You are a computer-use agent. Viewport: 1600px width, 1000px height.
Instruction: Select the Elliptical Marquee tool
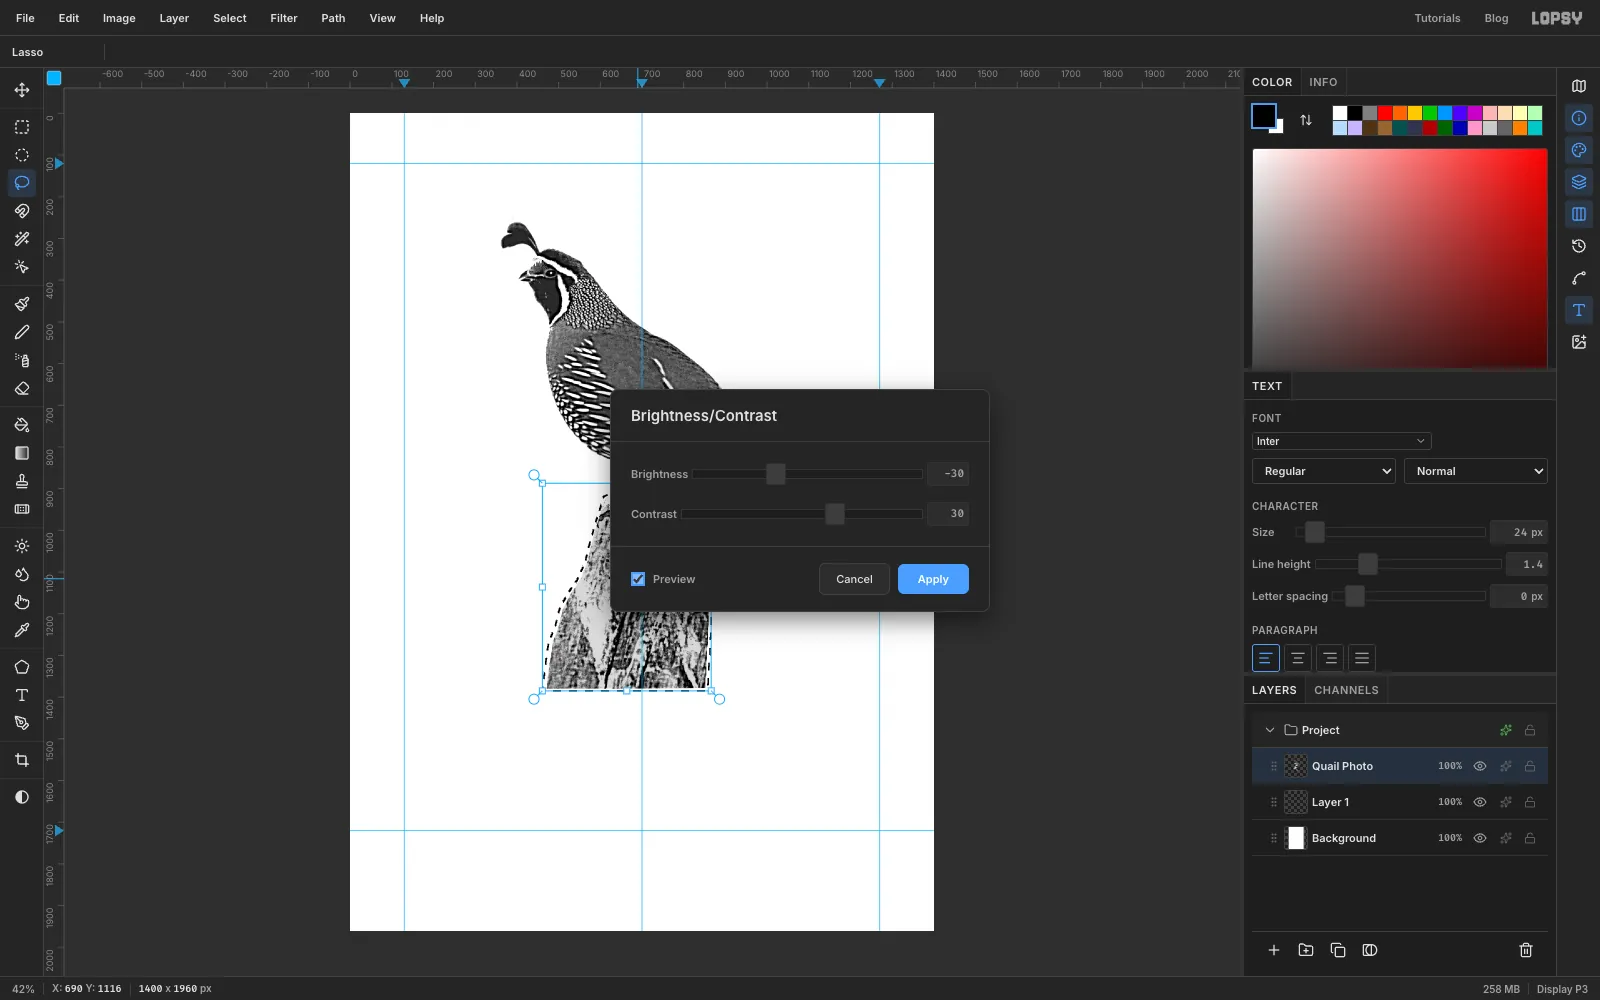click(21, 155)
